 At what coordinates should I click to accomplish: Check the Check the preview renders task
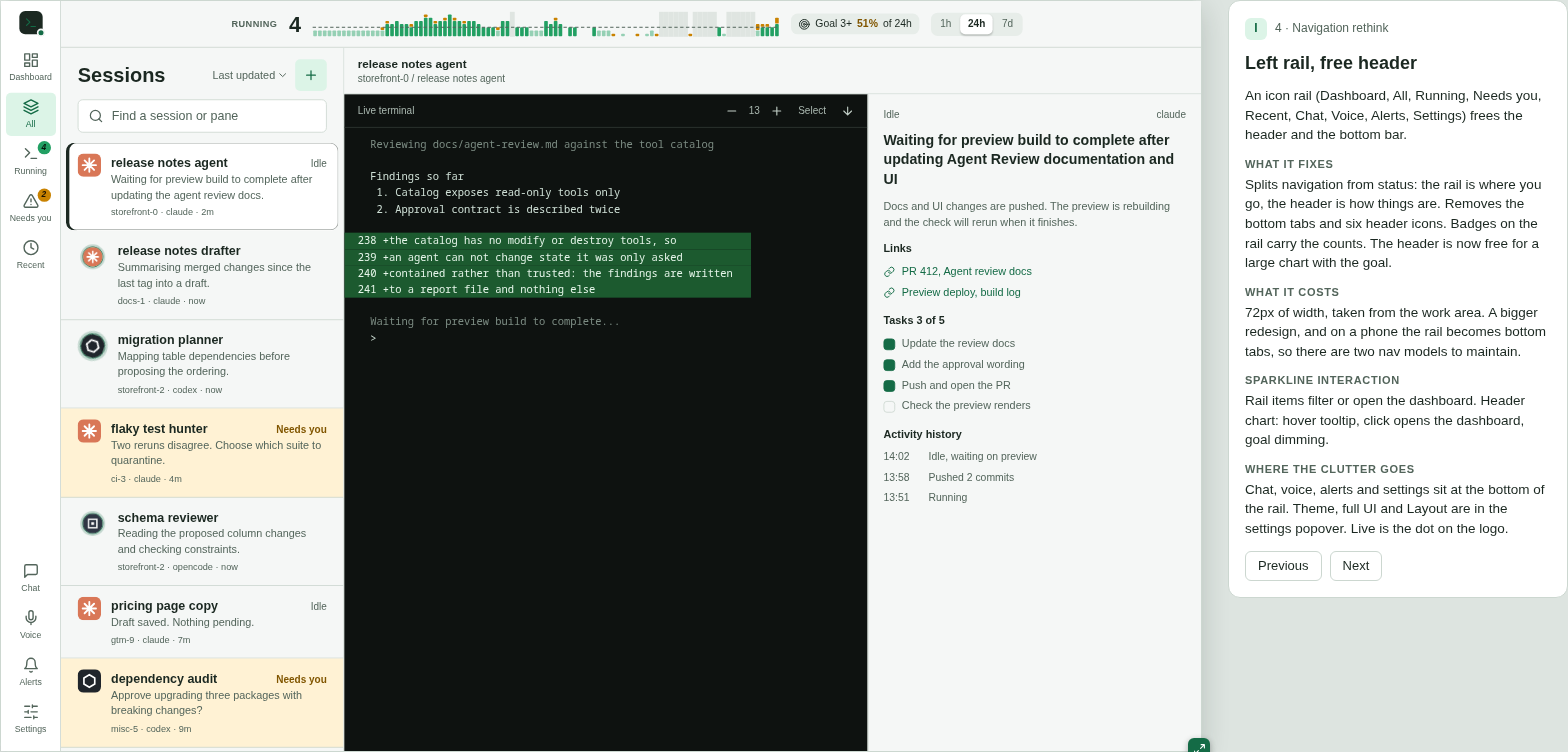click(x=889, y=407)
